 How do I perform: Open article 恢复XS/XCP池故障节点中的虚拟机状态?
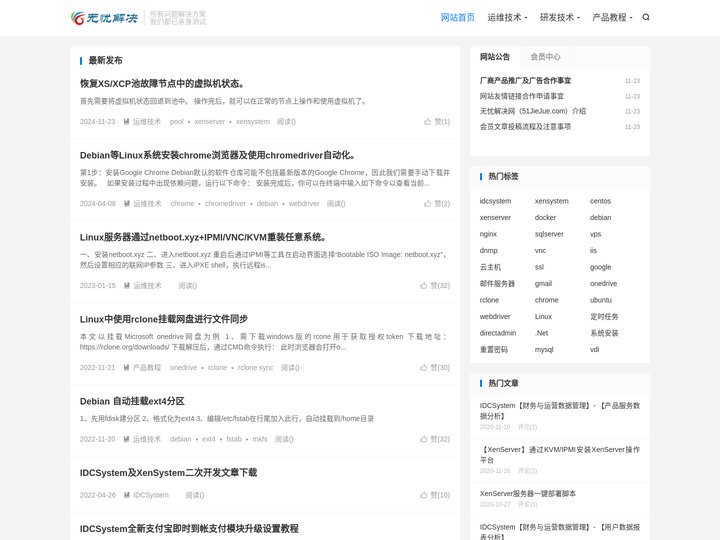[163, 84]
